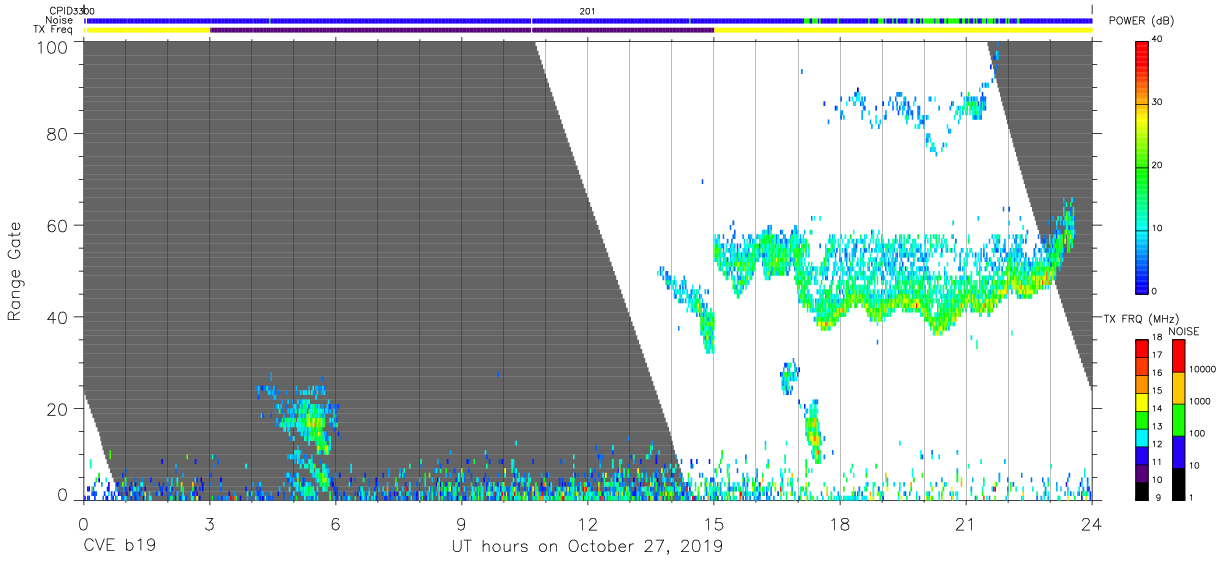The width and height of the screenshot is (1228, 567).
Task: Select the 40 label on the power scale
Action: [1157, 40]
